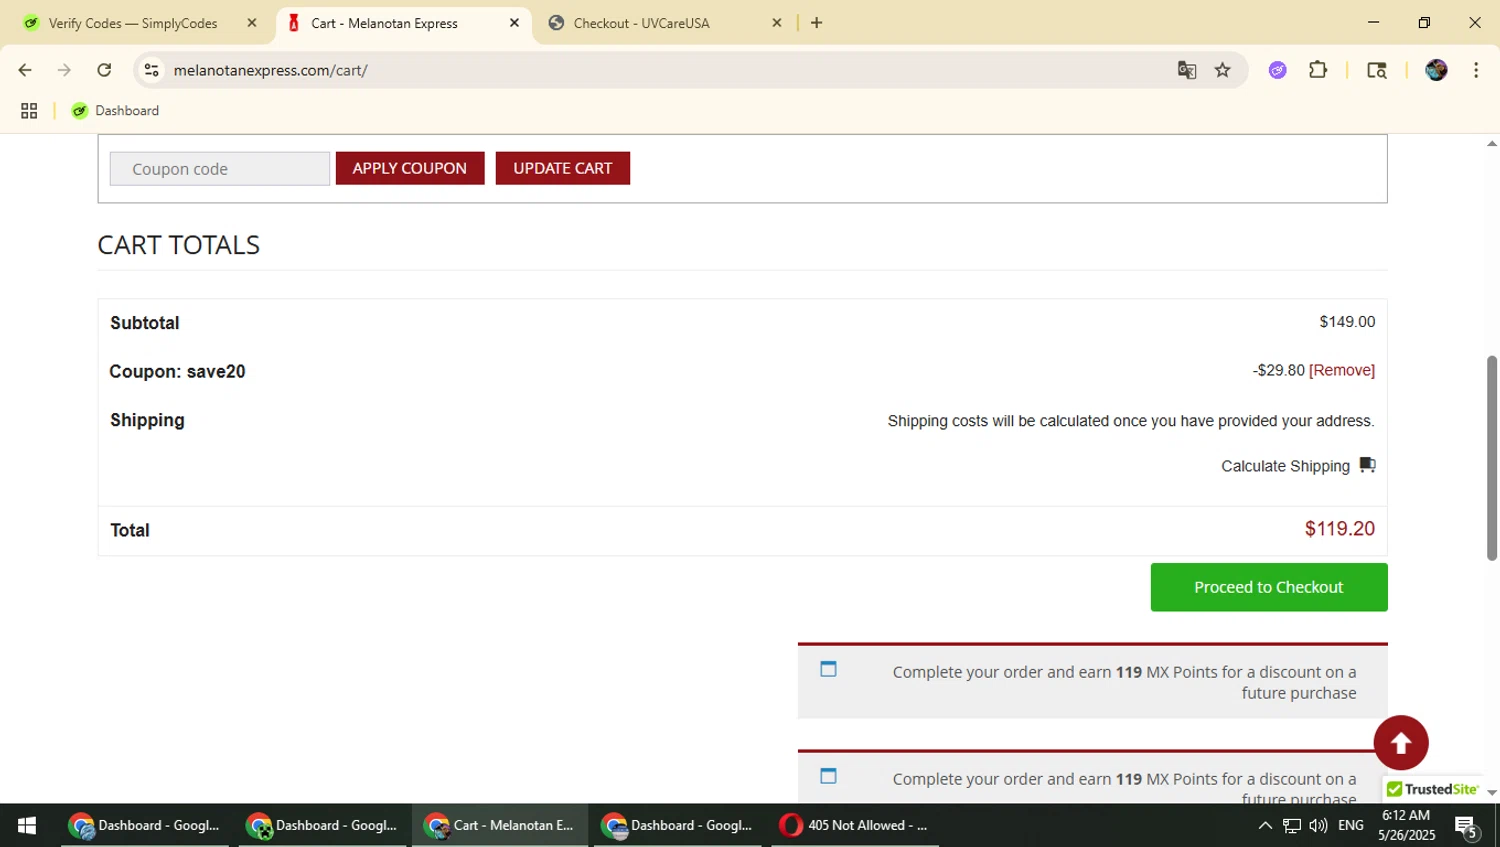Switch to the Cart - Melanotan taskbar window
Screen dimensions: 1500x847
(x=500, y=825)
